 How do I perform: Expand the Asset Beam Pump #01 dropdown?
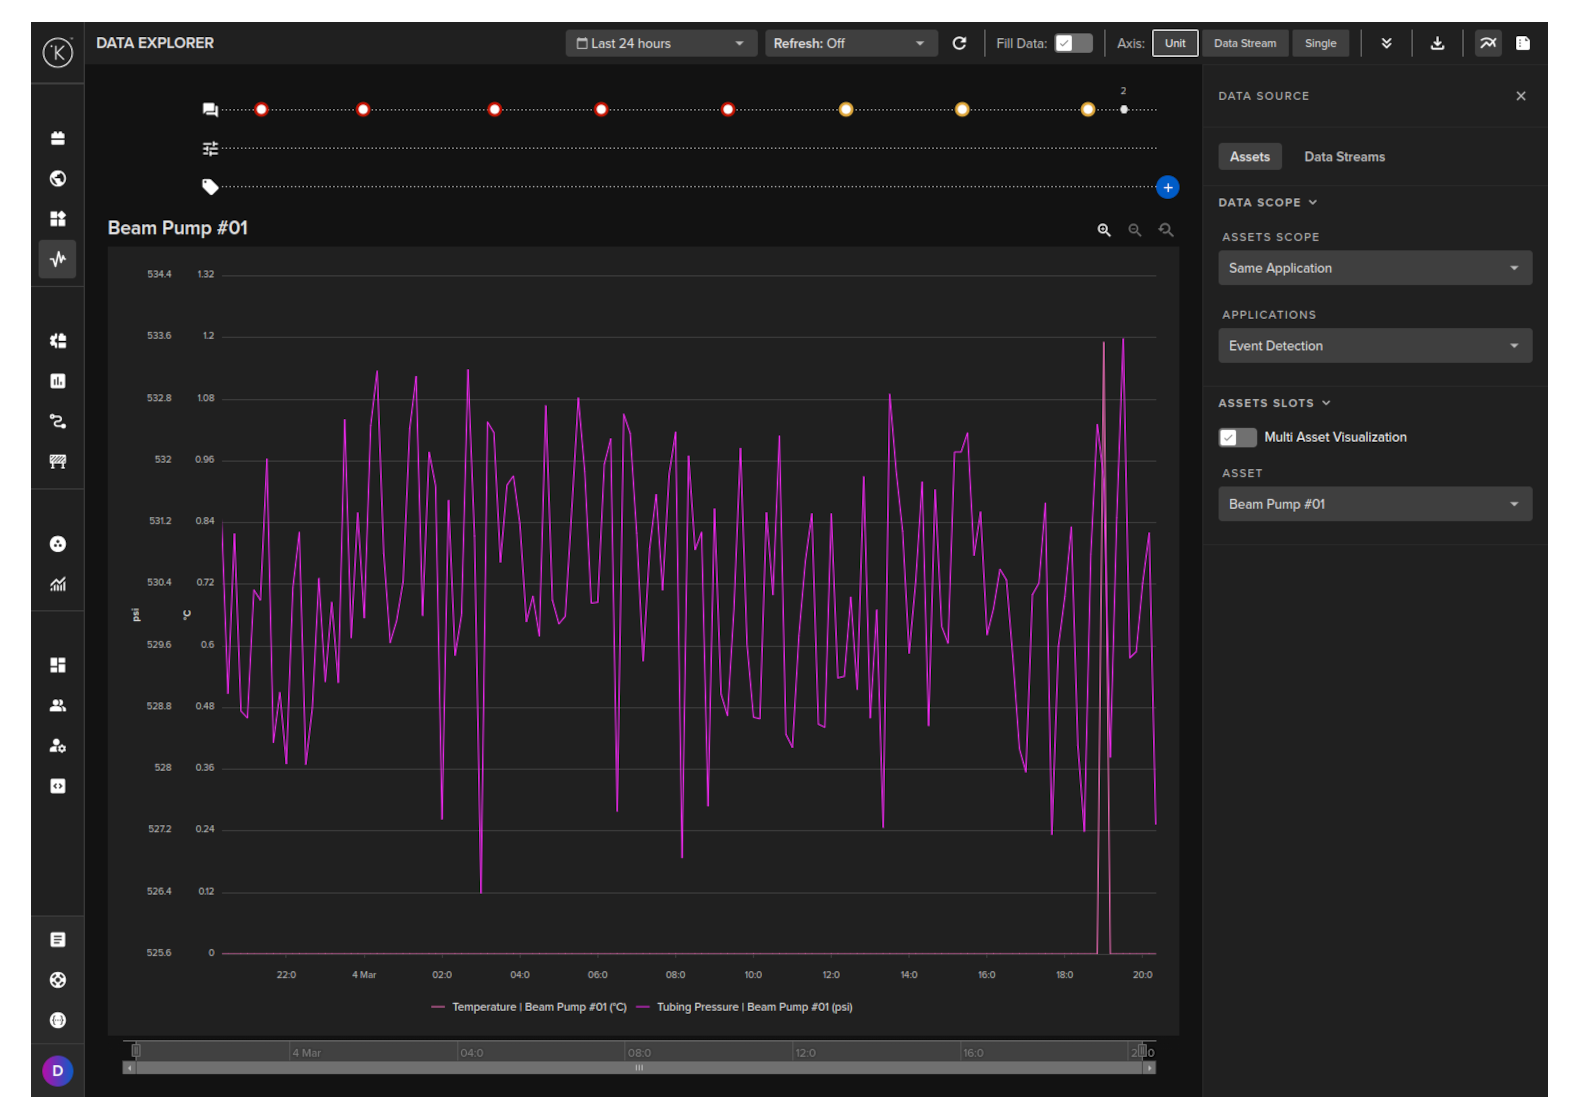pyautogui.click(x=1374, y=504)
